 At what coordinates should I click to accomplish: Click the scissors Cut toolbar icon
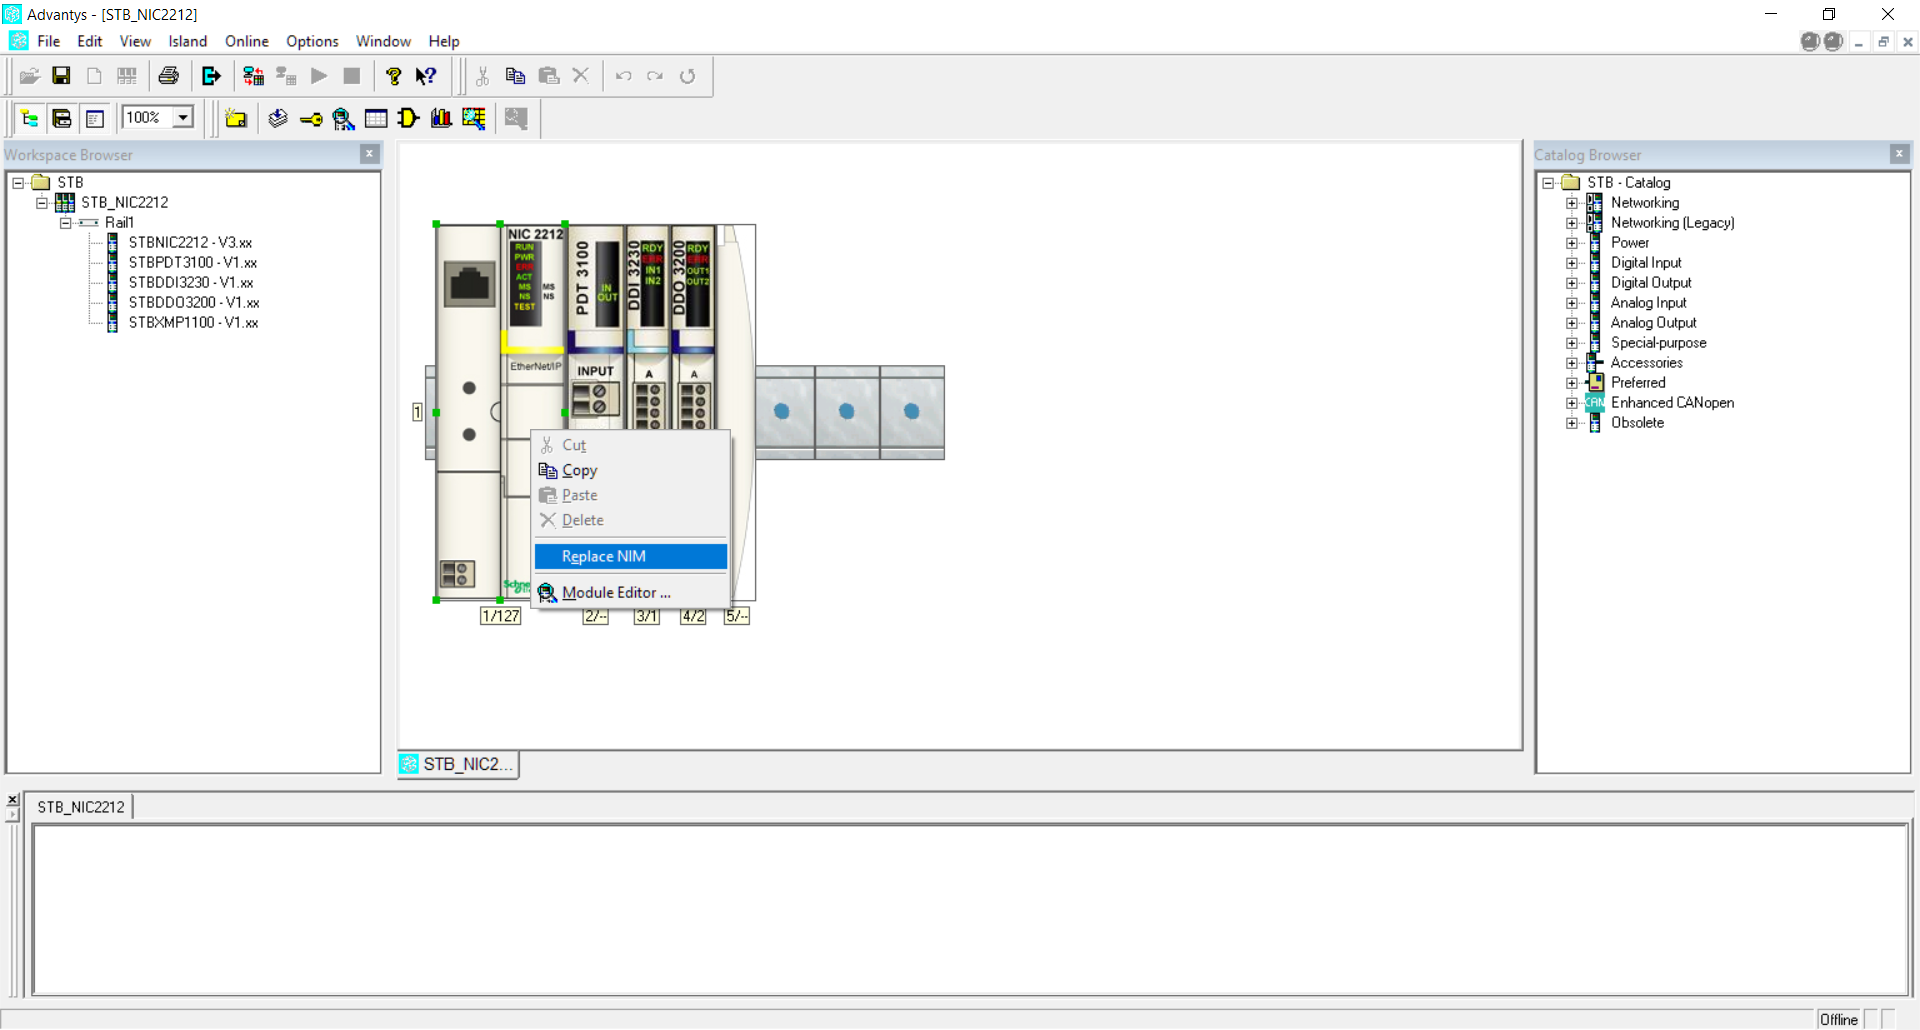click(x=483, y=76)
